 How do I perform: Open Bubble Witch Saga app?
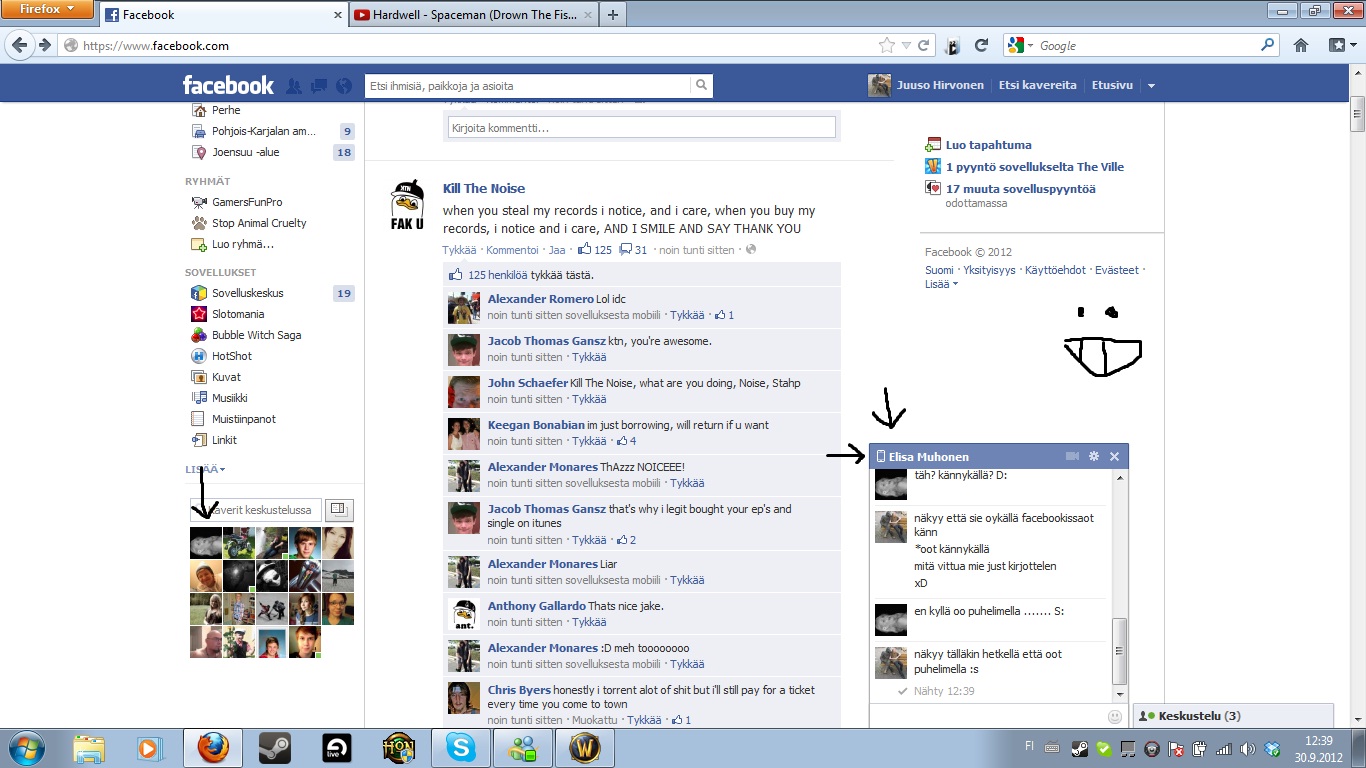click(256, 335)
